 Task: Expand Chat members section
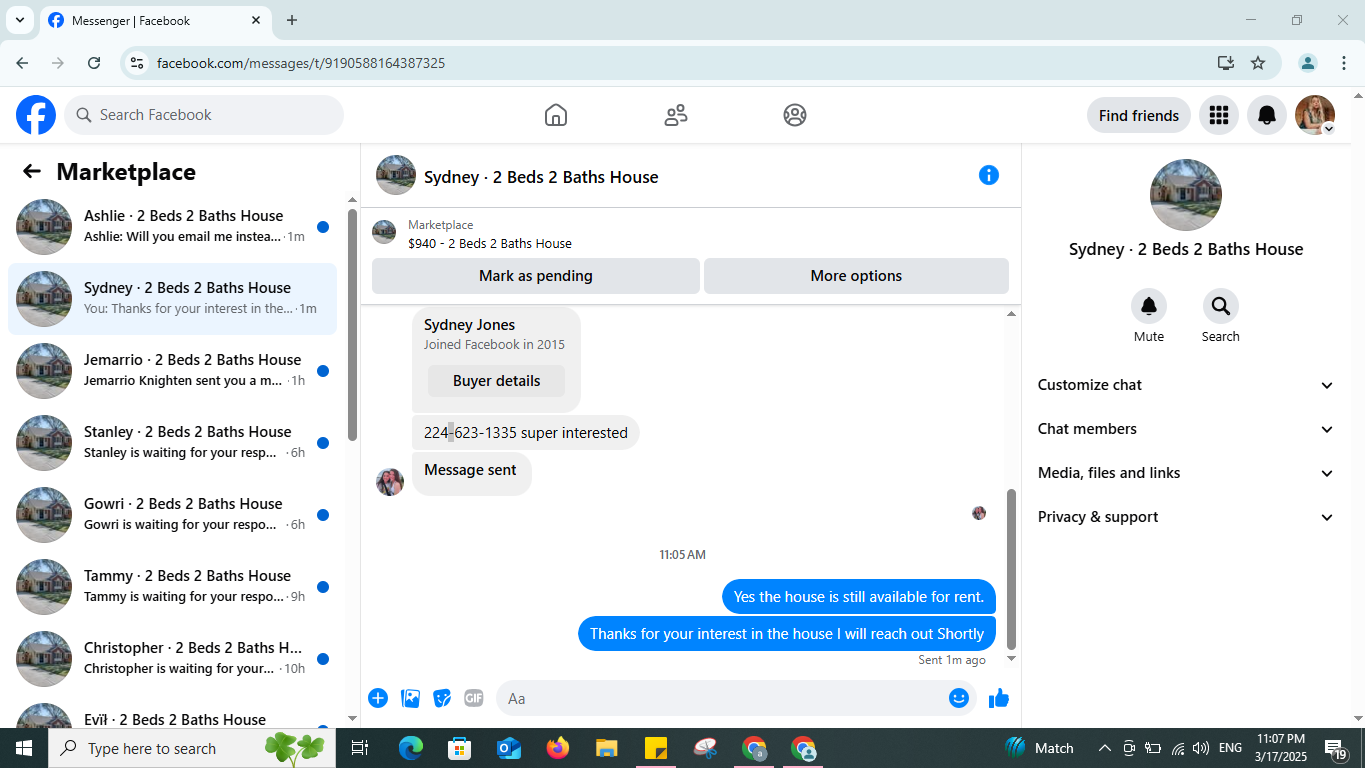(1186, 429)
